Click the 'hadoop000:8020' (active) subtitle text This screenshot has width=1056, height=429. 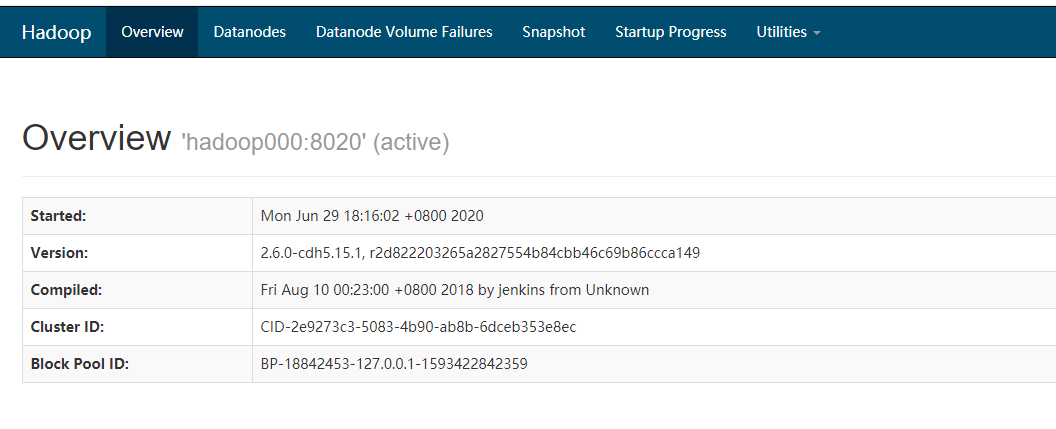coord(315,143)
